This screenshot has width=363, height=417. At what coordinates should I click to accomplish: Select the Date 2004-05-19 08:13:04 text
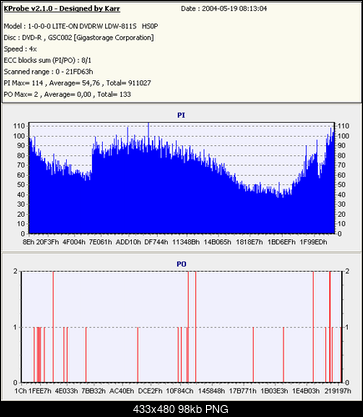pos(224,9)
